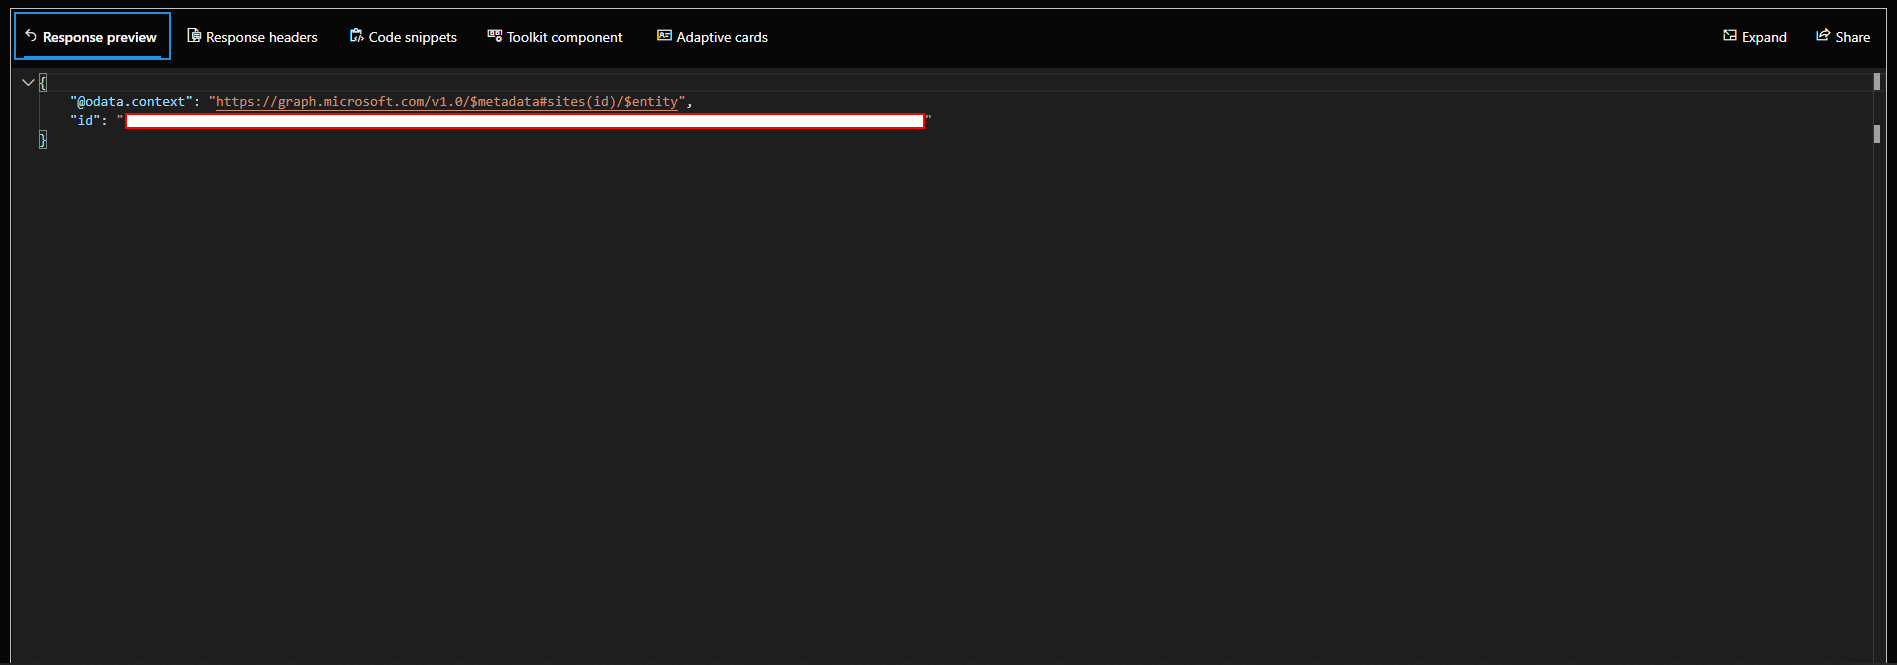Click the "@odata.context" property key

pyautogui.click(x=131, y=102)
